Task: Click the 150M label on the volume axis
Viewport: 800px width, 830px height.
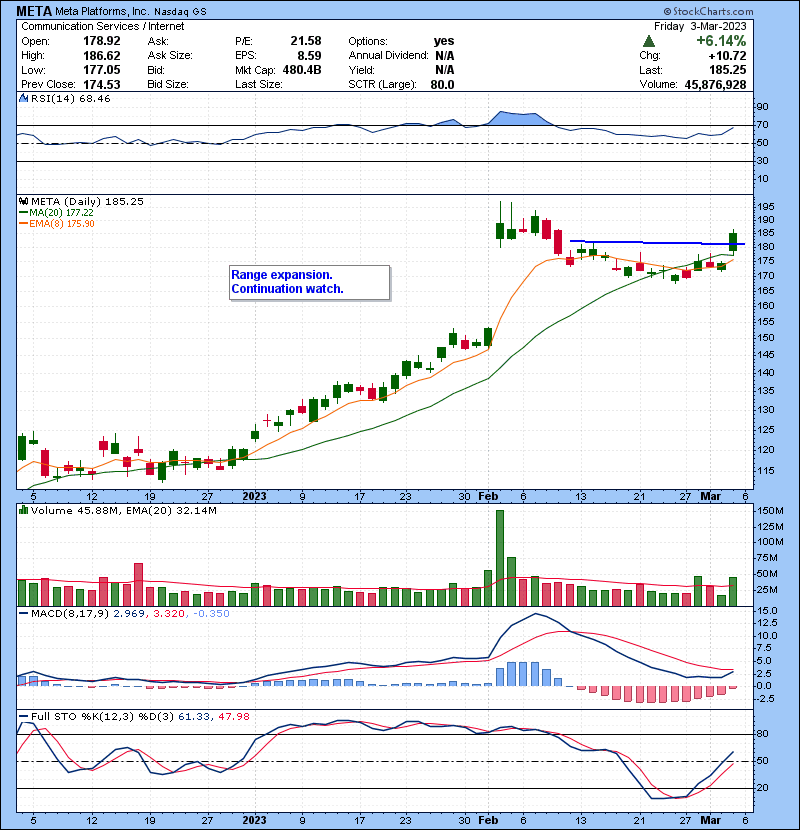Action: coord(771,511)
